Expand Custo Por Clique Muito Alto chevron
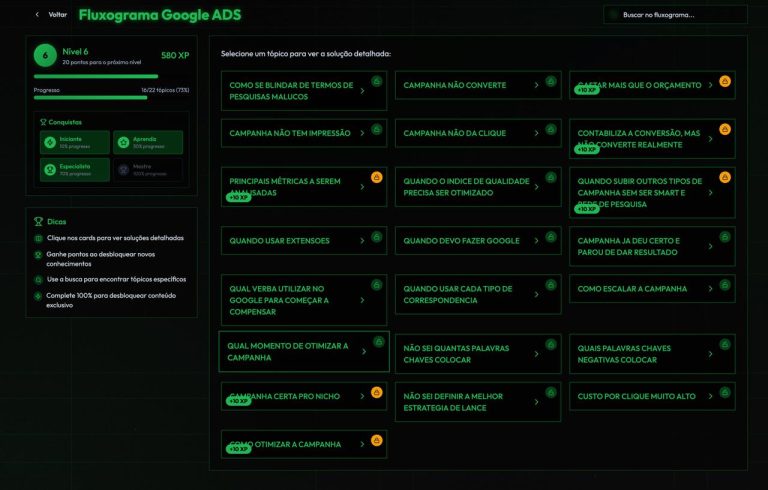The height and width of the screenshot is (490, 768). 711,397
